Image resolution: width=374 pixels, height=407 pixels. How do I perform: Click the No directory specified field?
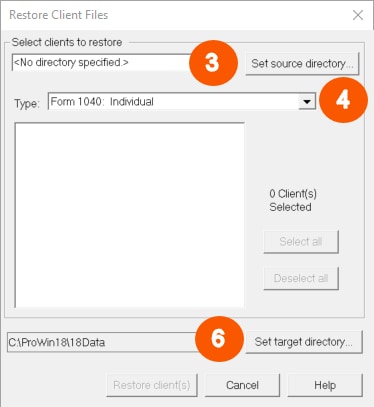click(x=102, y=62)
